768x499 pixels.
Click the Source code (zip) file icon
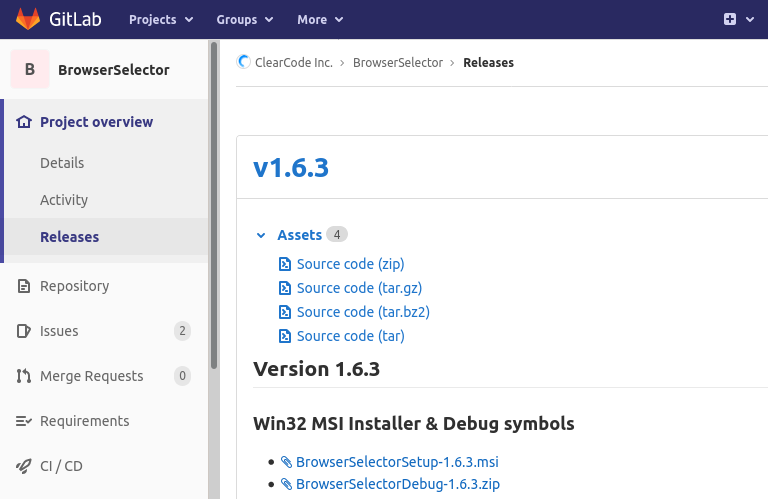coord(285,264)
